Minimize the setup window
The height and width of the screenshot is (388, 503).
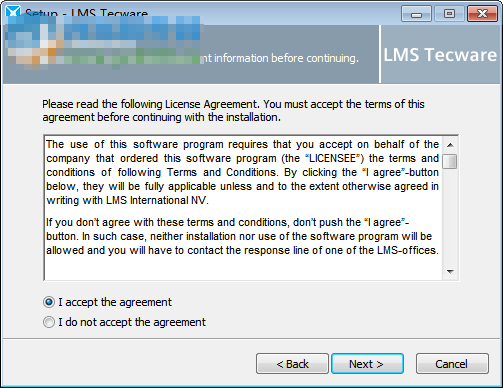pos(416,14)
